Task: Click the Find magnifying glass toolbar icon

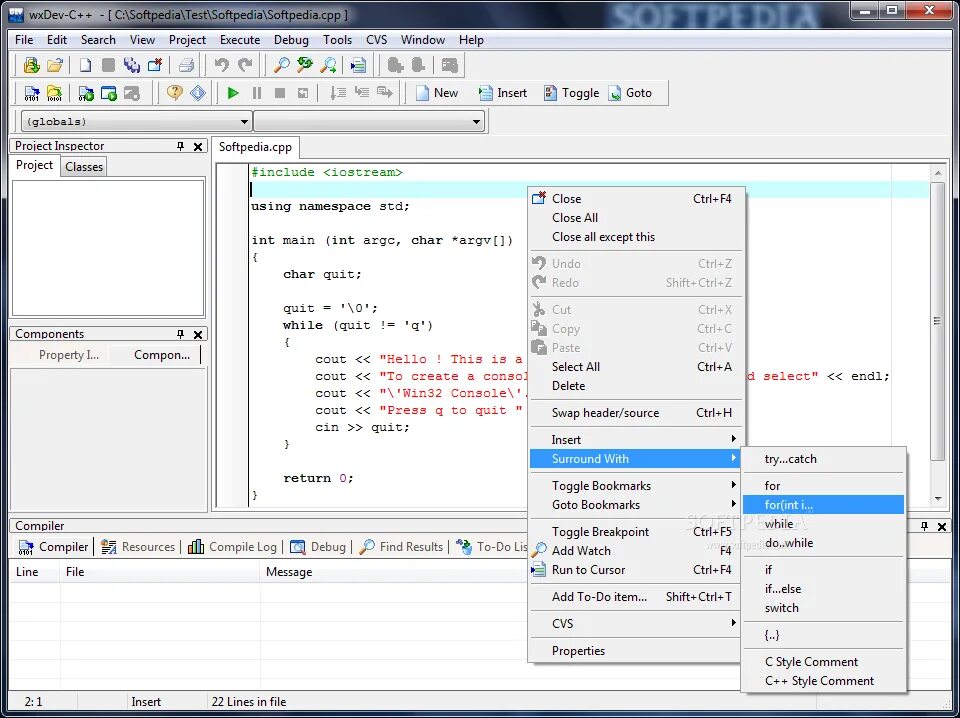Action: pyautogui.click(x=281, y=65)
